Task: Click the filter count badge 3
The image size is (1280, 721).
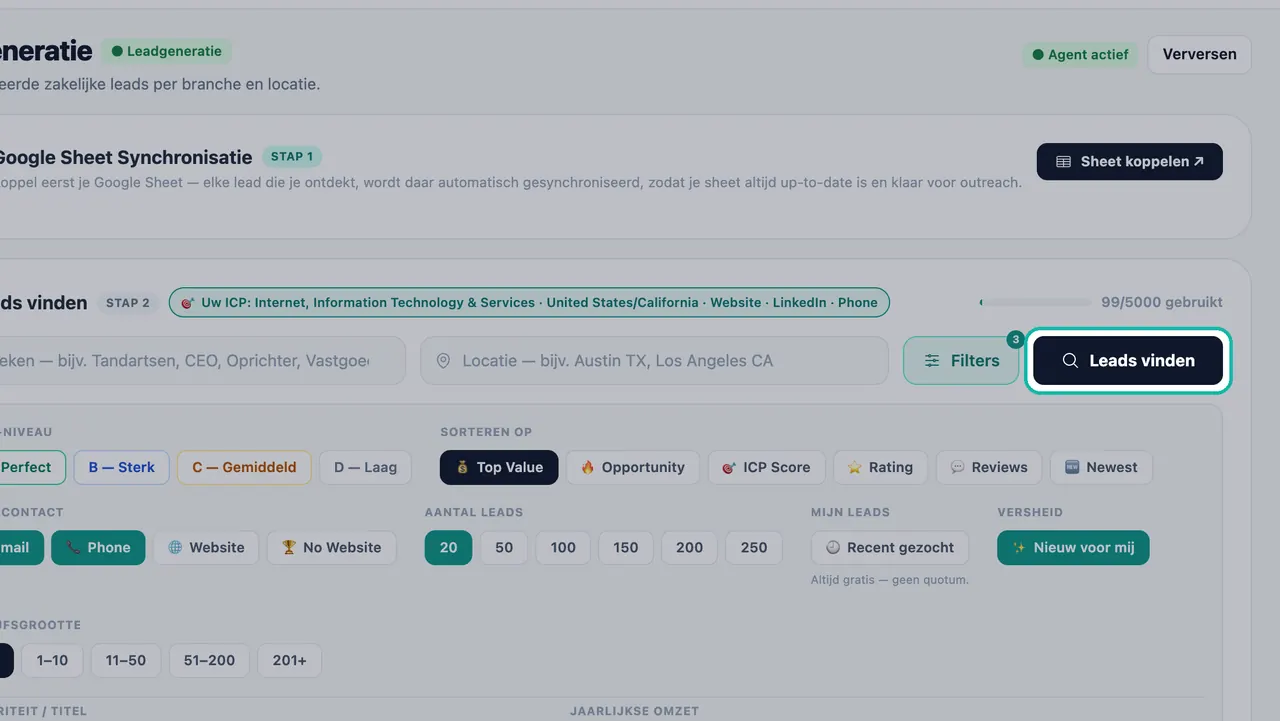Action: click(x=1016, y=339)
